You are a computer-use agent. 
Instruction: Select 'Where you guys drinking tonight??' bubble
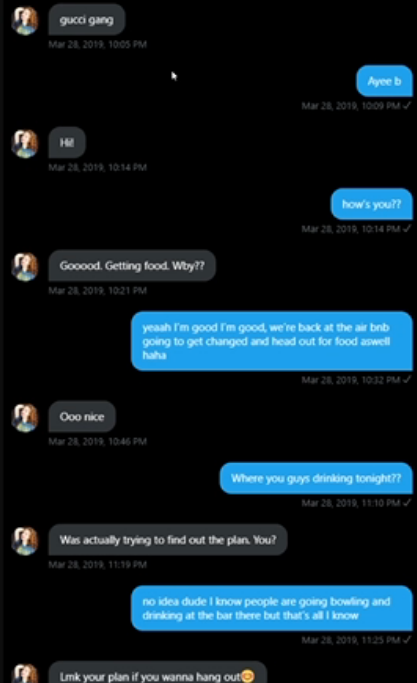point(316,478)
